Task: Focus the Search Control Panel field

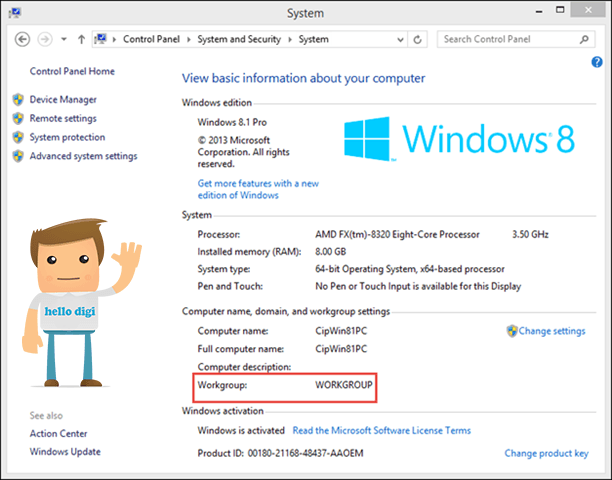Action: [x=516, y=39]
